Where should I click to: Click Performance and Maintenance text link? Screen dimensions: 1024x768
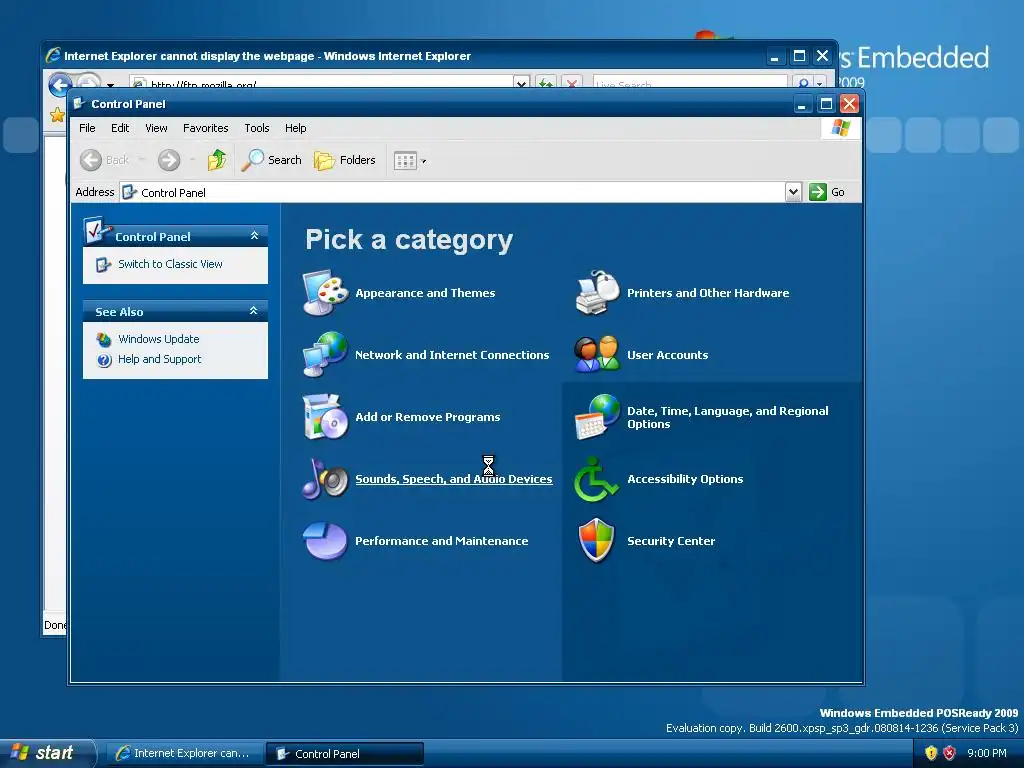point(441,541)
